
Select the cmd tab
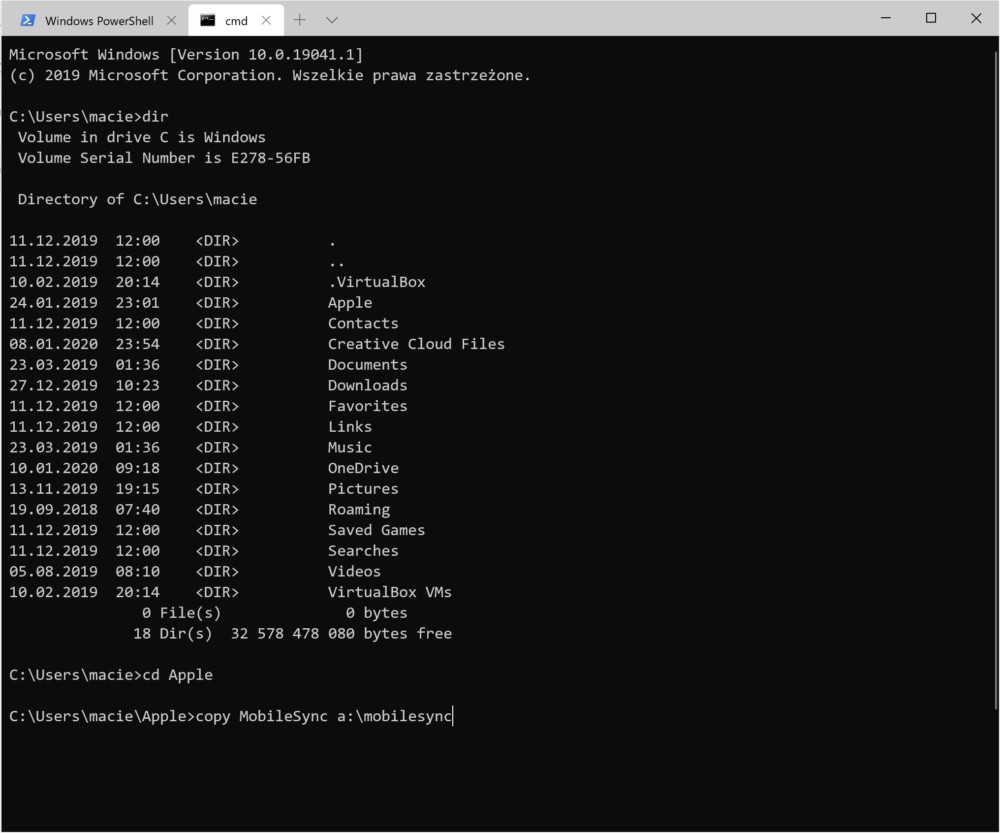click(x=236, y=20)
